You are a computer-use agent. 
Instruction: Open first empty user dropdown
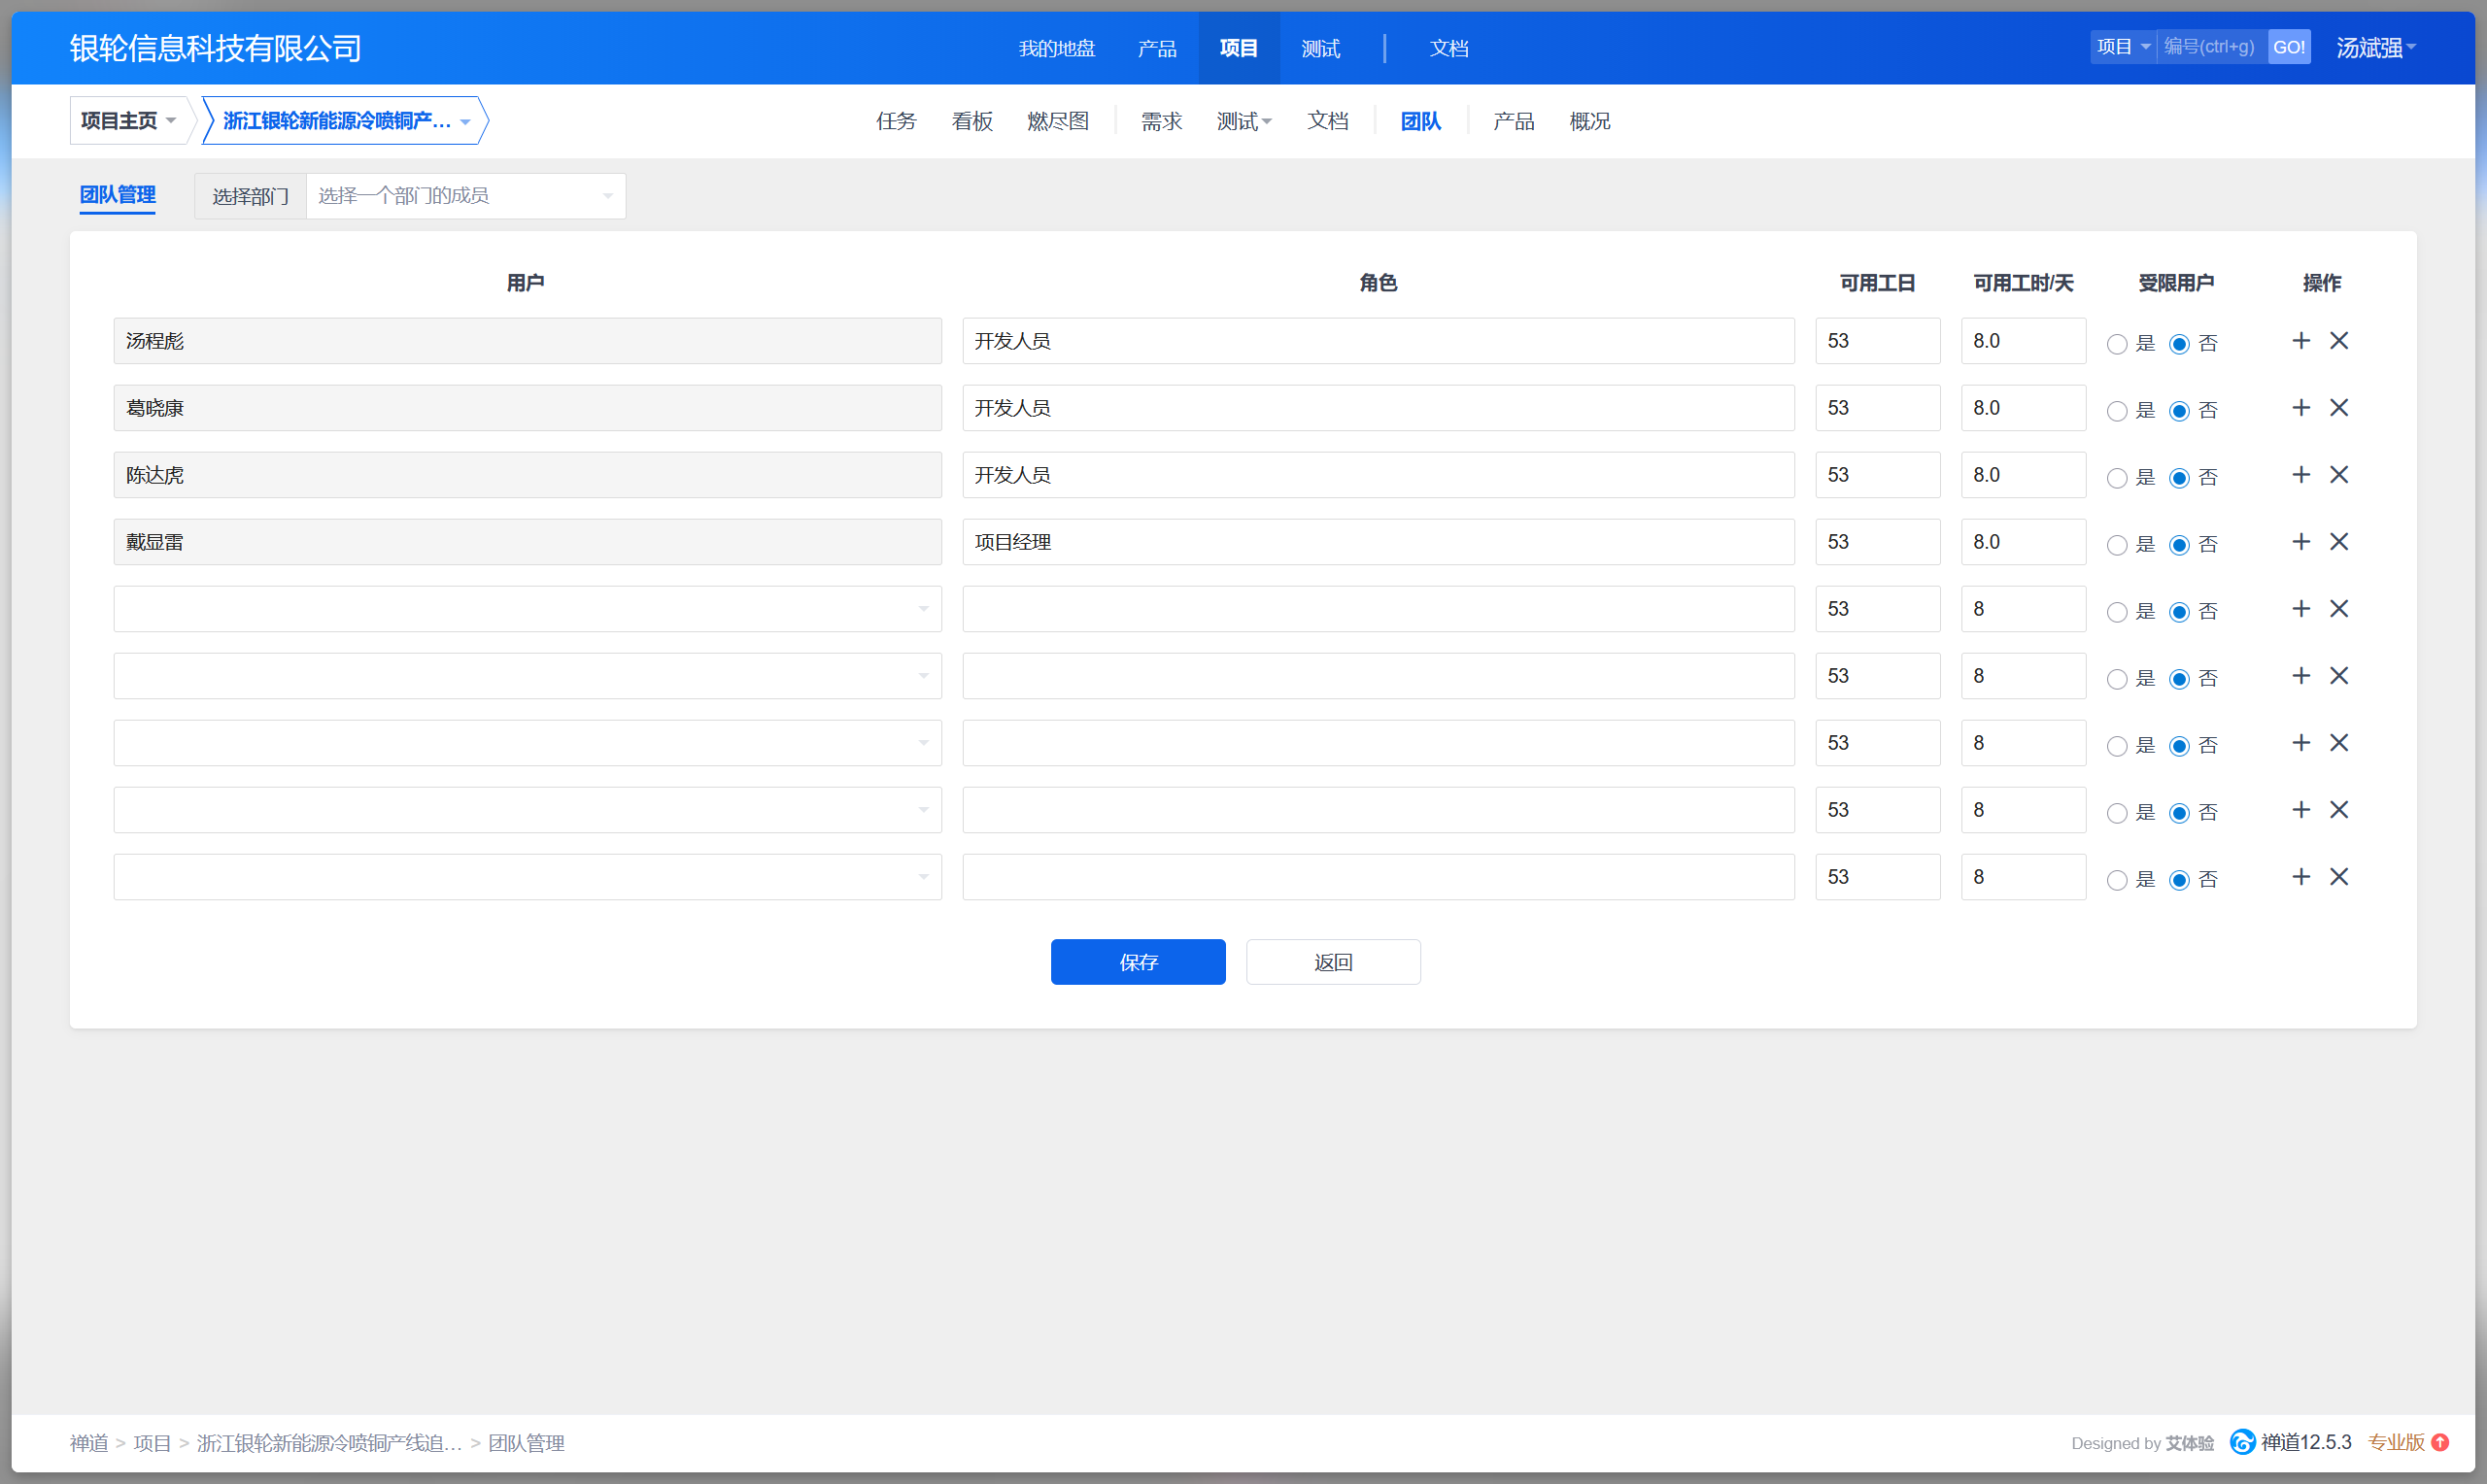(527, 609)
